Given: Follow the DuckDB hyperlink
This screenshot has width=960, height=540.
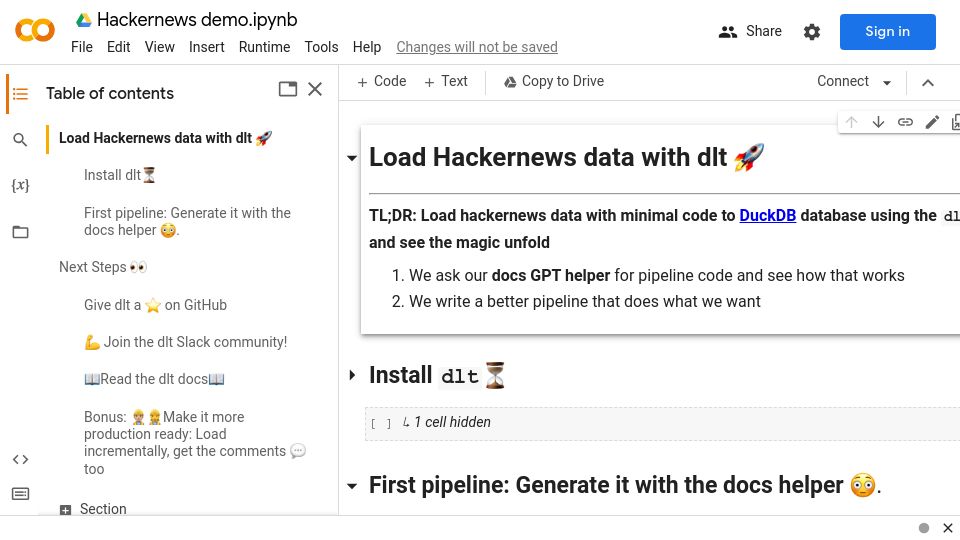Looking at the screenshot, I should coord(767,216).
